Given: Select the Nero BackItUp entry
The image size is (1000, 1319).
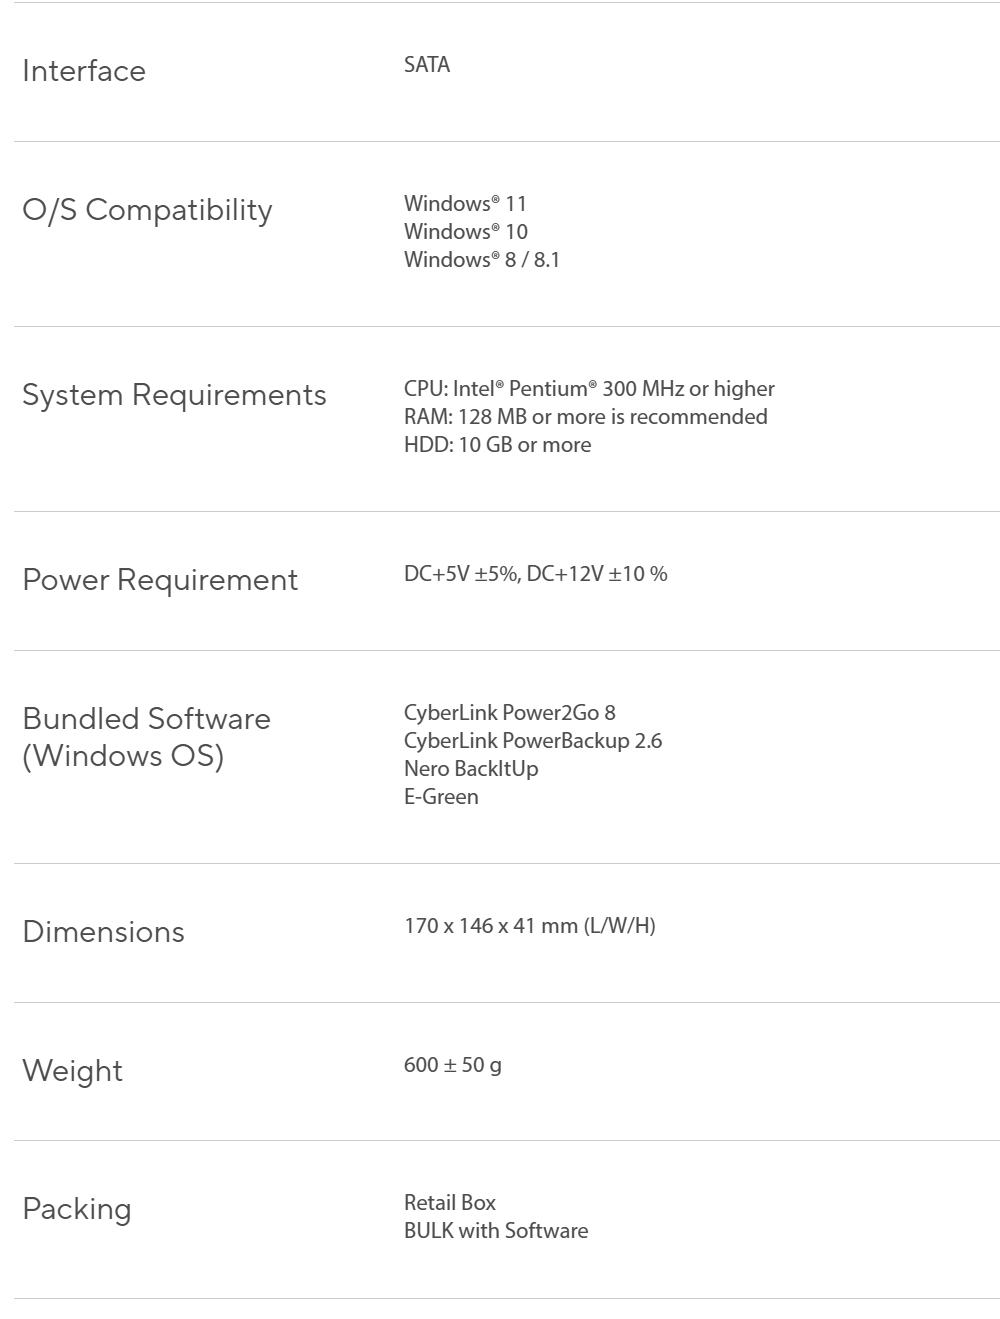Looking at the screenshot, I should tap(471, 768).
